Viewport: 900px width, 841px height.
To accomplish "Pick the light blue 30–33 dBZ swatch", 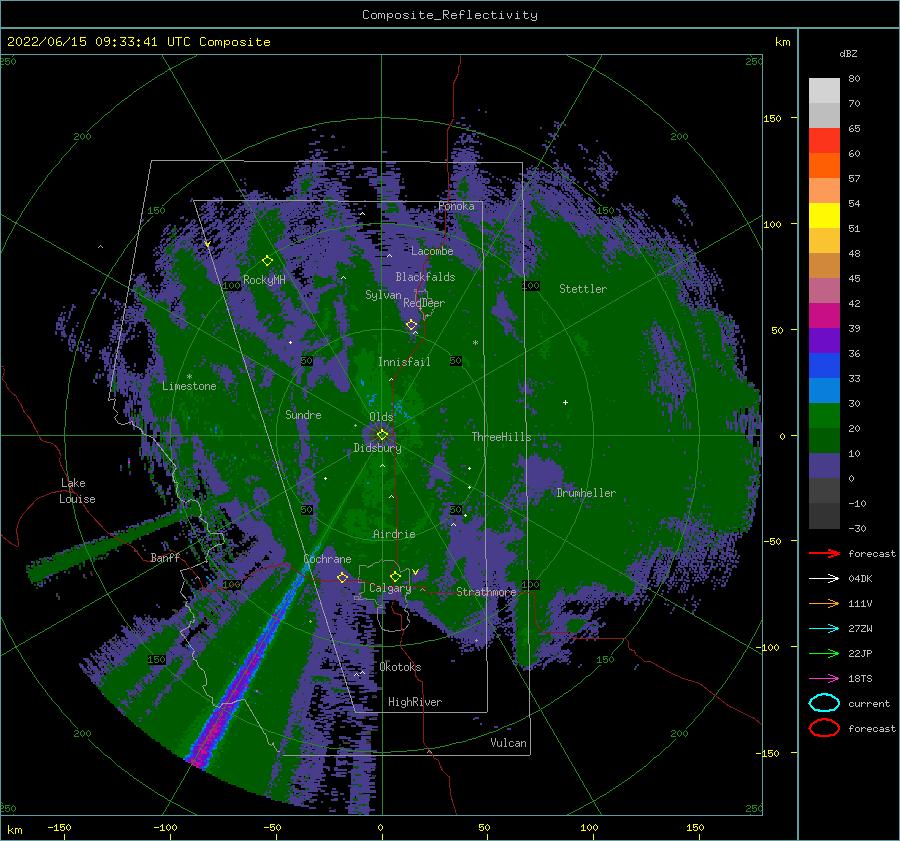I will pyautogui.click(x=824, y=391).
